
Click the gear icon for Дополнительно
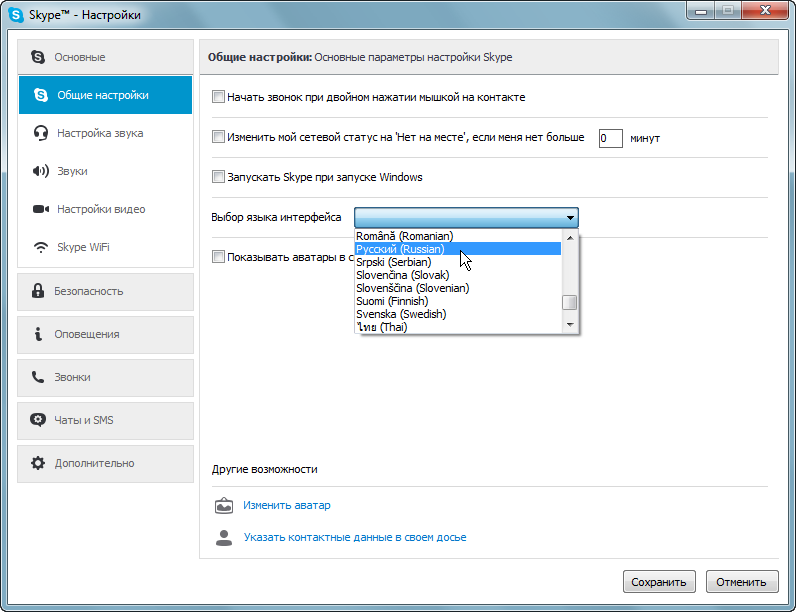(x=38, y=463)
